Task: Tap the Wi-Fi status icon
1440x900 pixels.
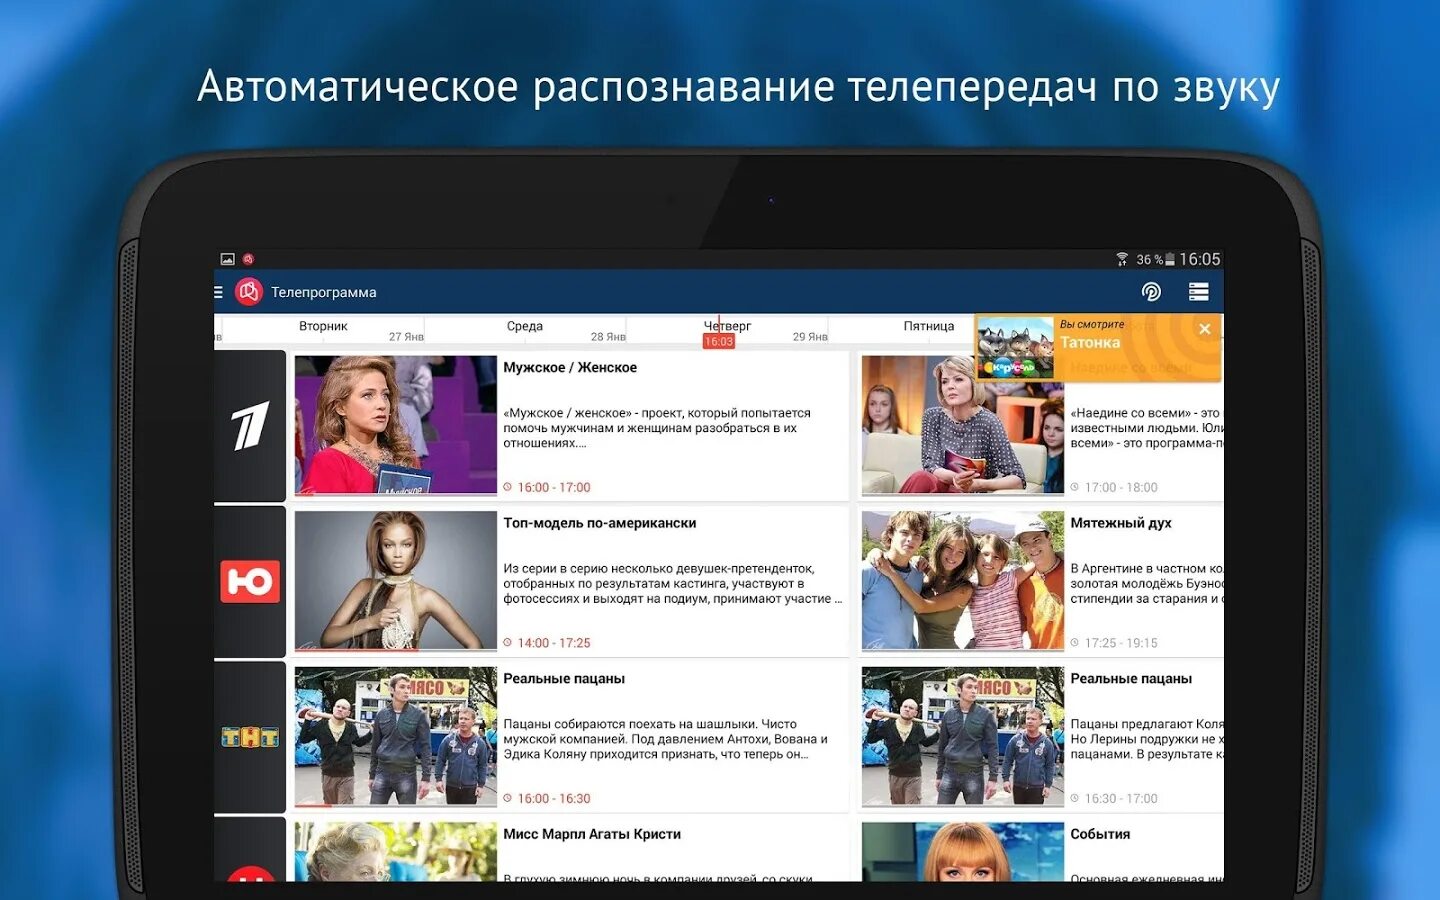Action: pyautogui.click(x=1122, y=259)
